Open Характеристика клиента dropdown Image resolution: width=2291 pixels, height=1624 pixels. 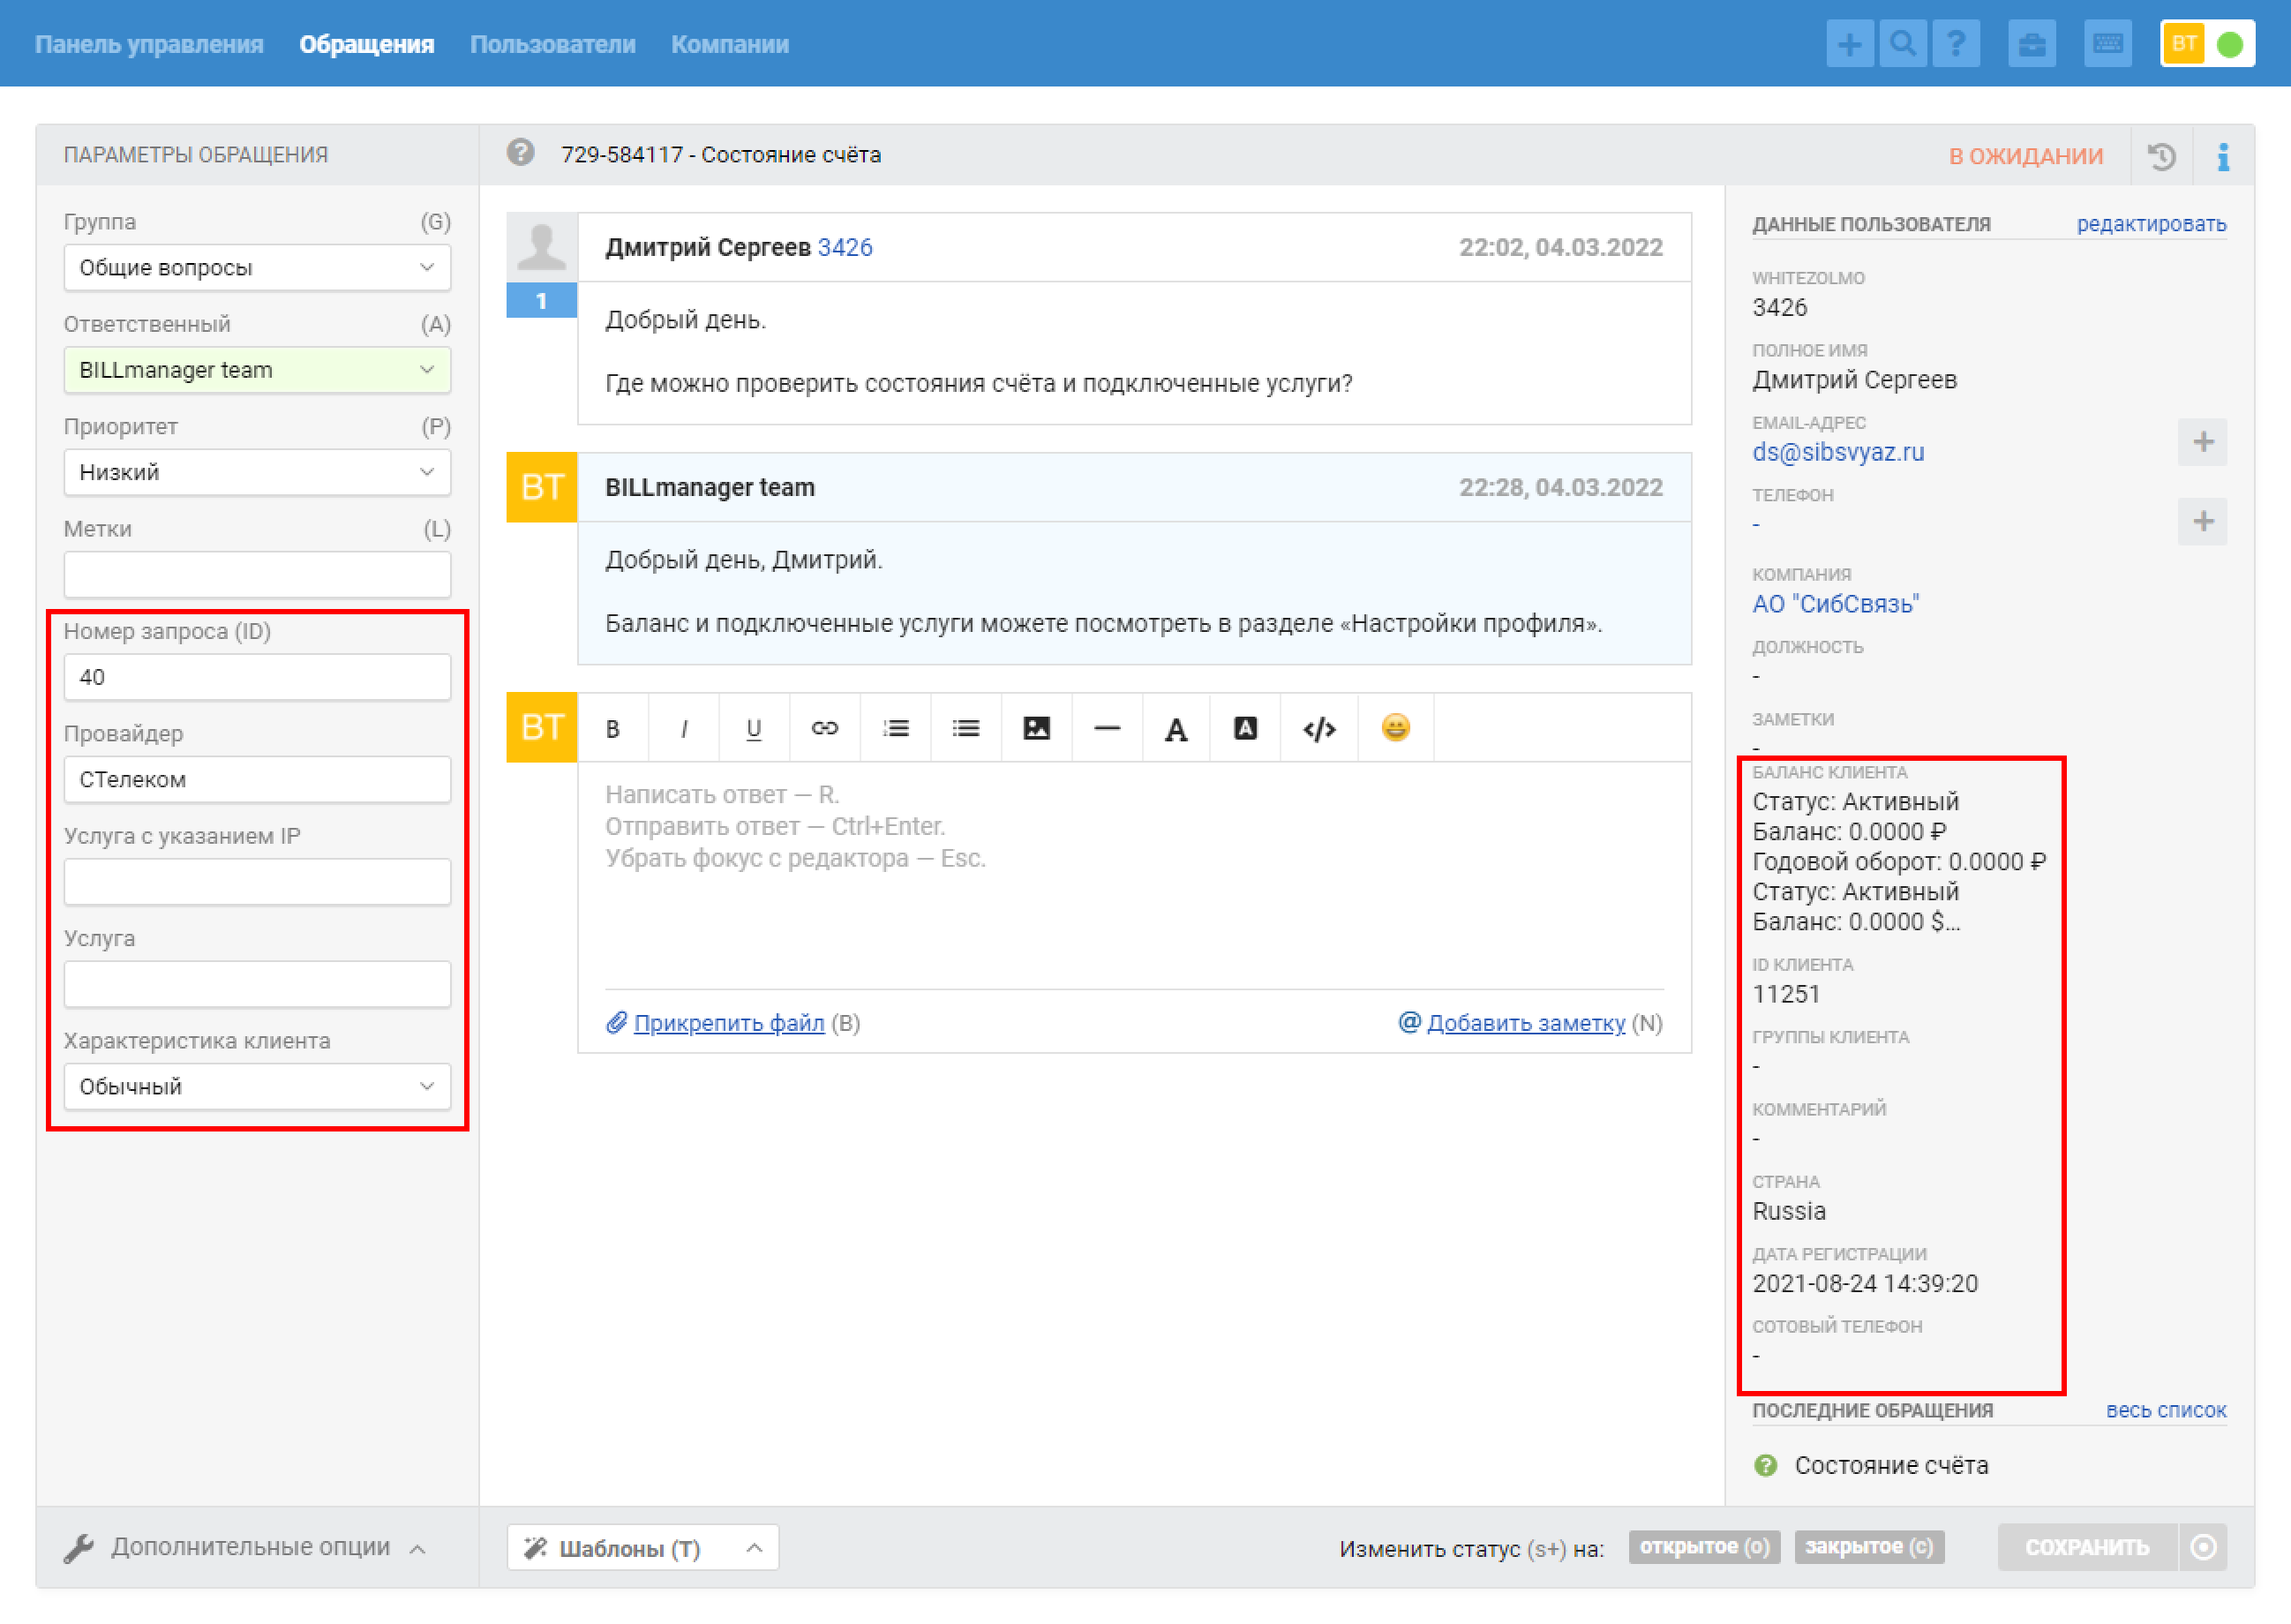tap(257, 1086)
